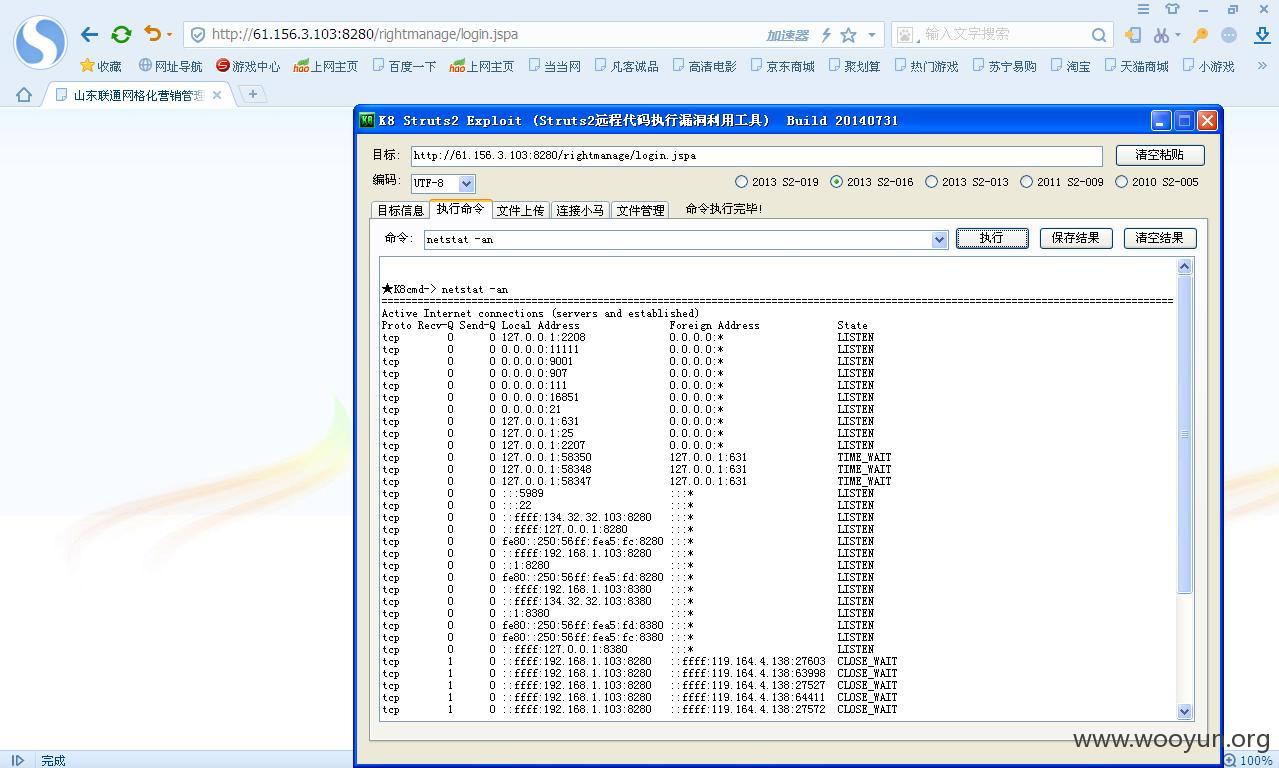This screenshot has width=1279, height=768.
Task: Click the lightning speed-mode icon
Action: pos(826,35)
